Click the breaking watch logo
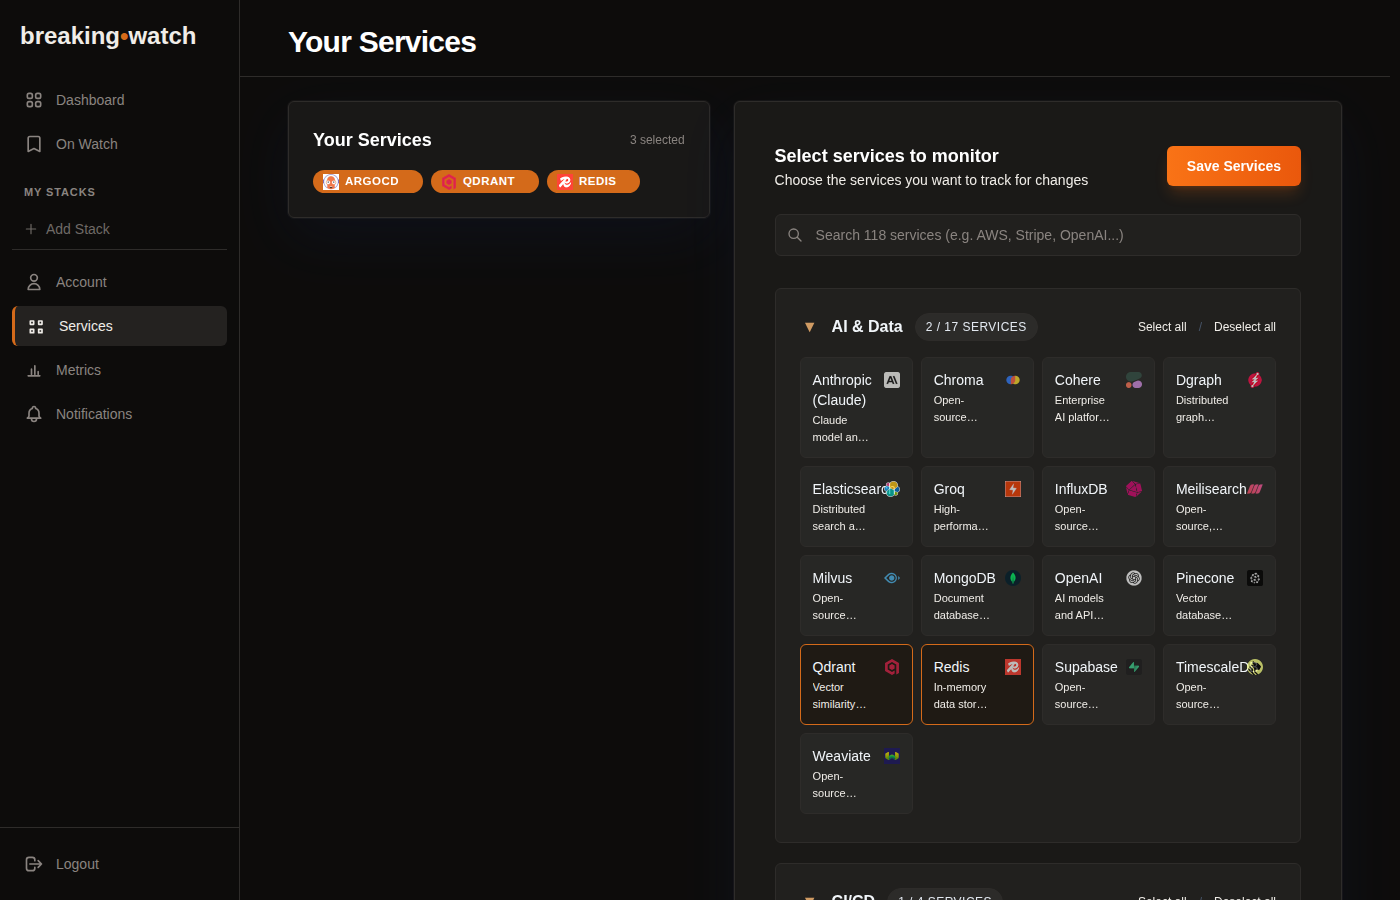 [108, 36]
